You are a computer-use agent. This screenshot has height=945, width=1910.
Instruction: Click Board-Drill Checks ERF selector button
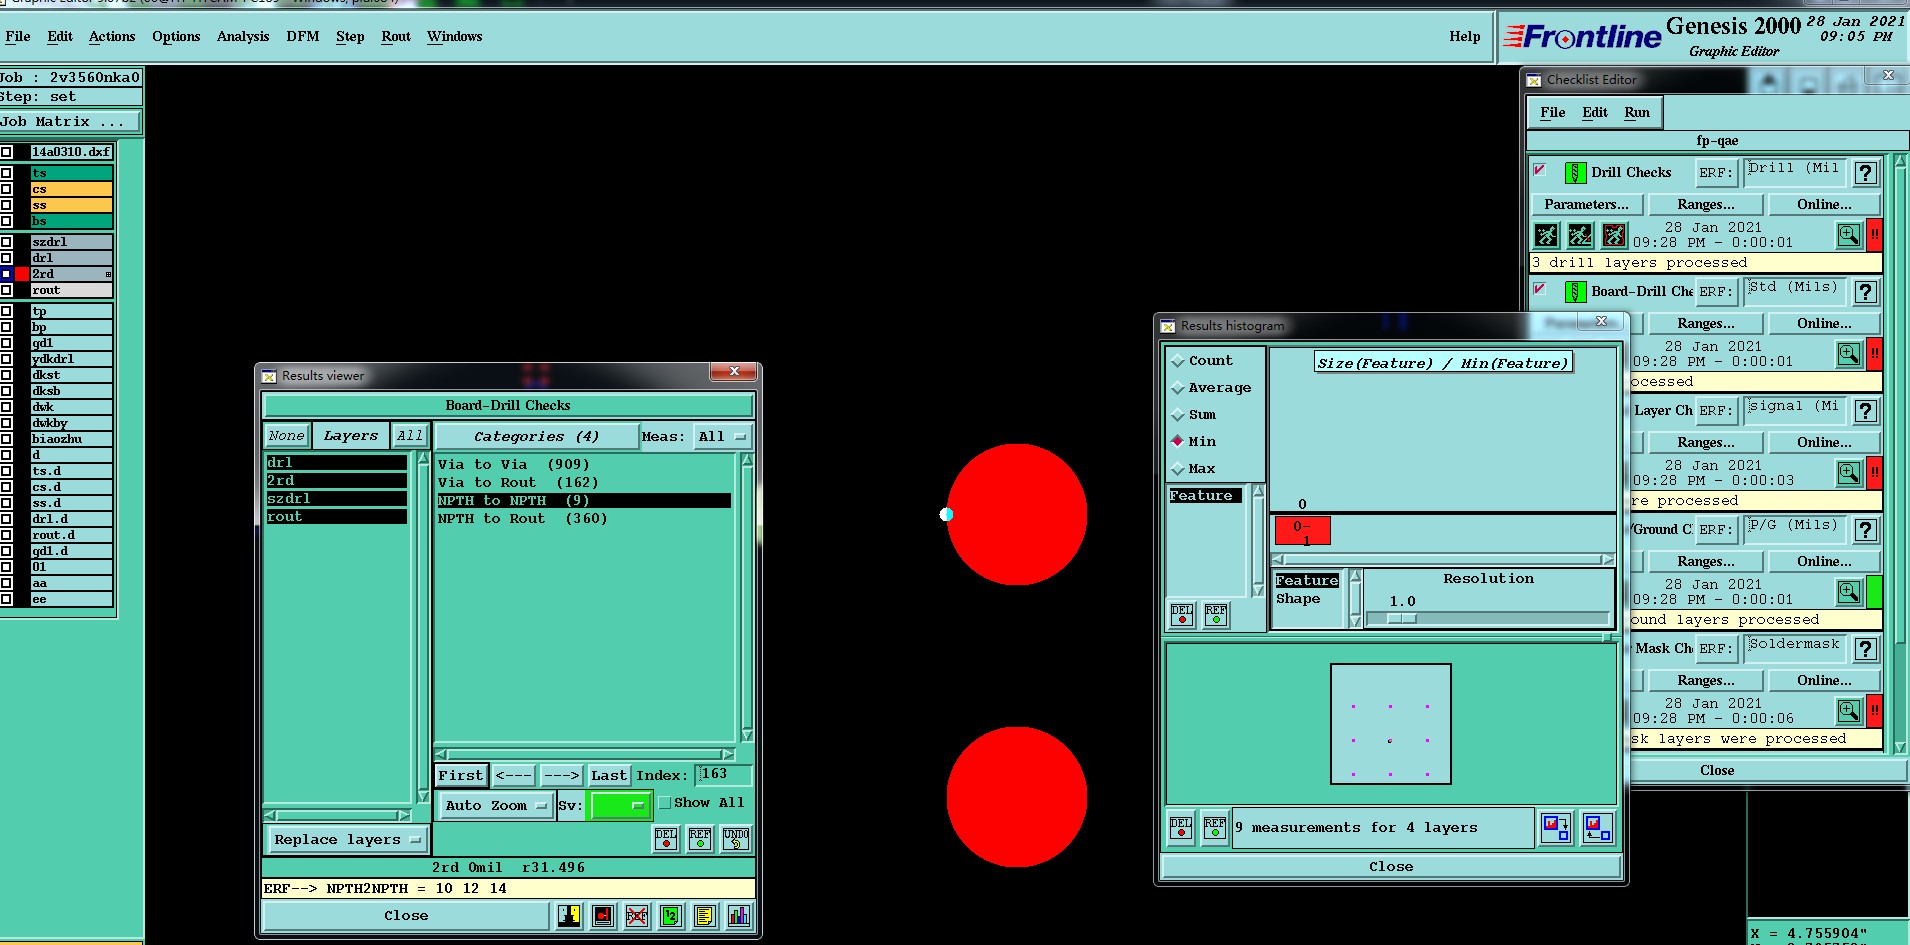(1715, 292)
